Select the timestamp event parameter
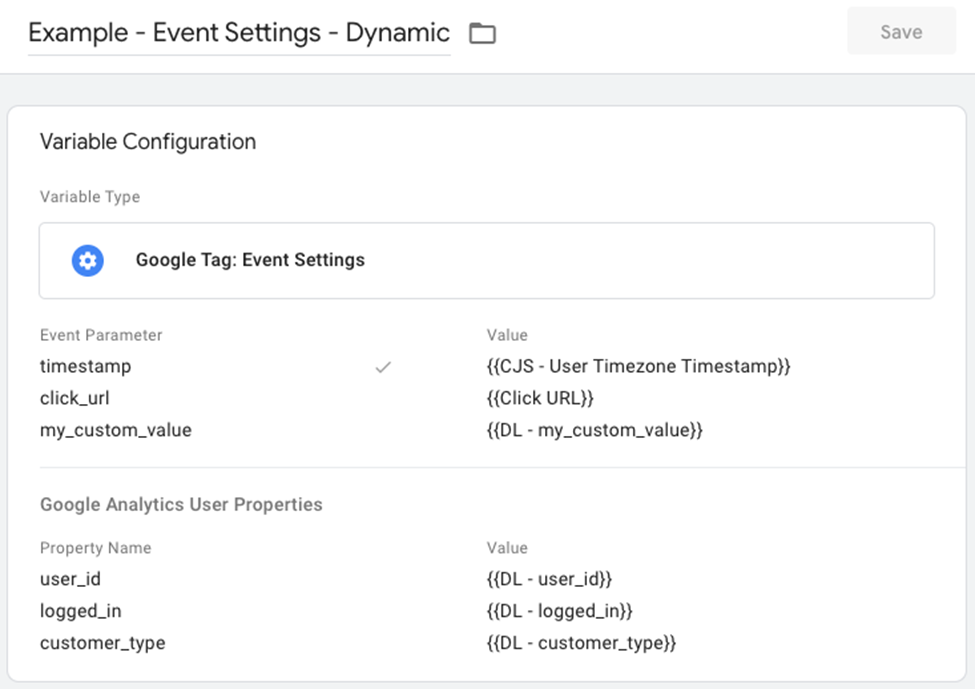Viewport: 975px width, 689px height. (x=85, y=367)
